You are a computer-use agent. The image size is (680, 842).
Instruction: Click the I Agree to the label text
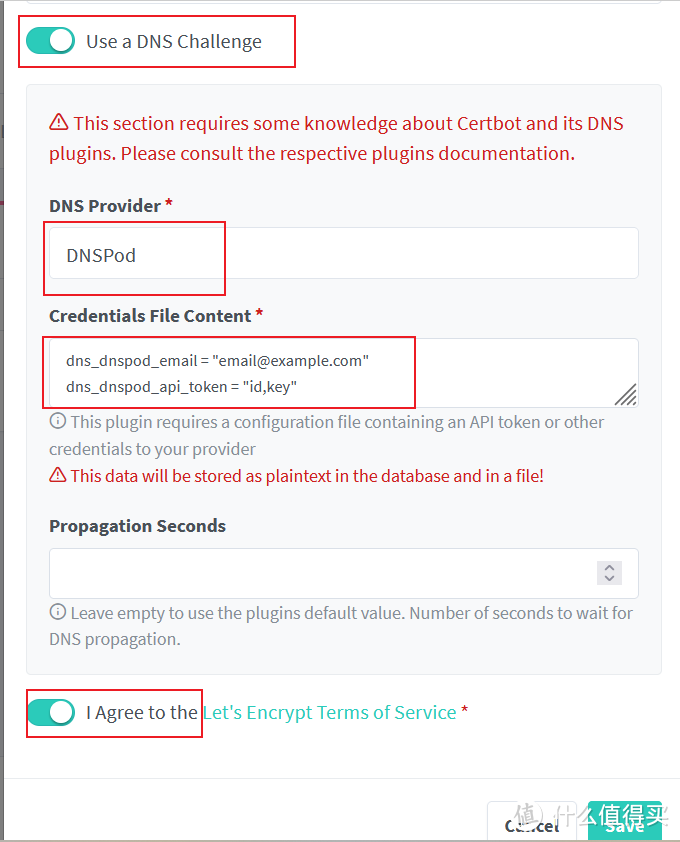point(142,712)
